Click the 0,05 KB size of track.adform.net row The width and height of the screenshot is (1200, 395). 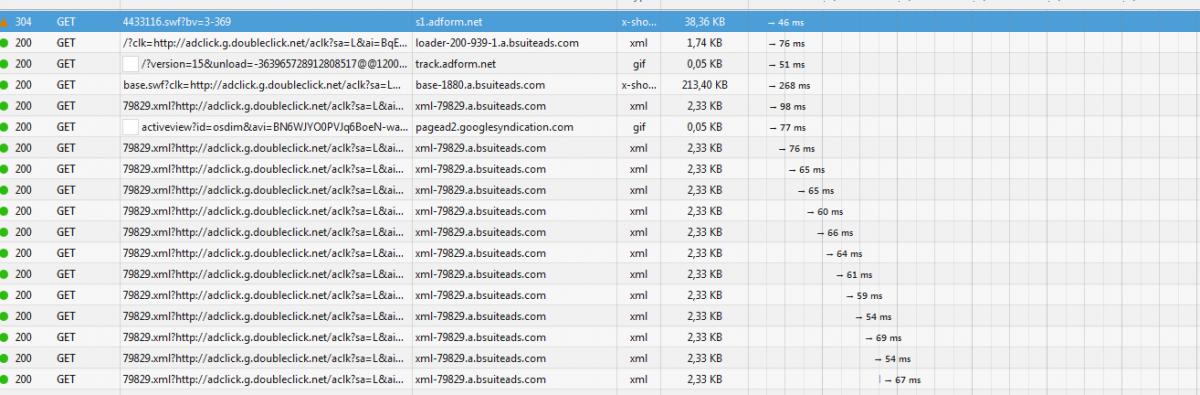704,64
